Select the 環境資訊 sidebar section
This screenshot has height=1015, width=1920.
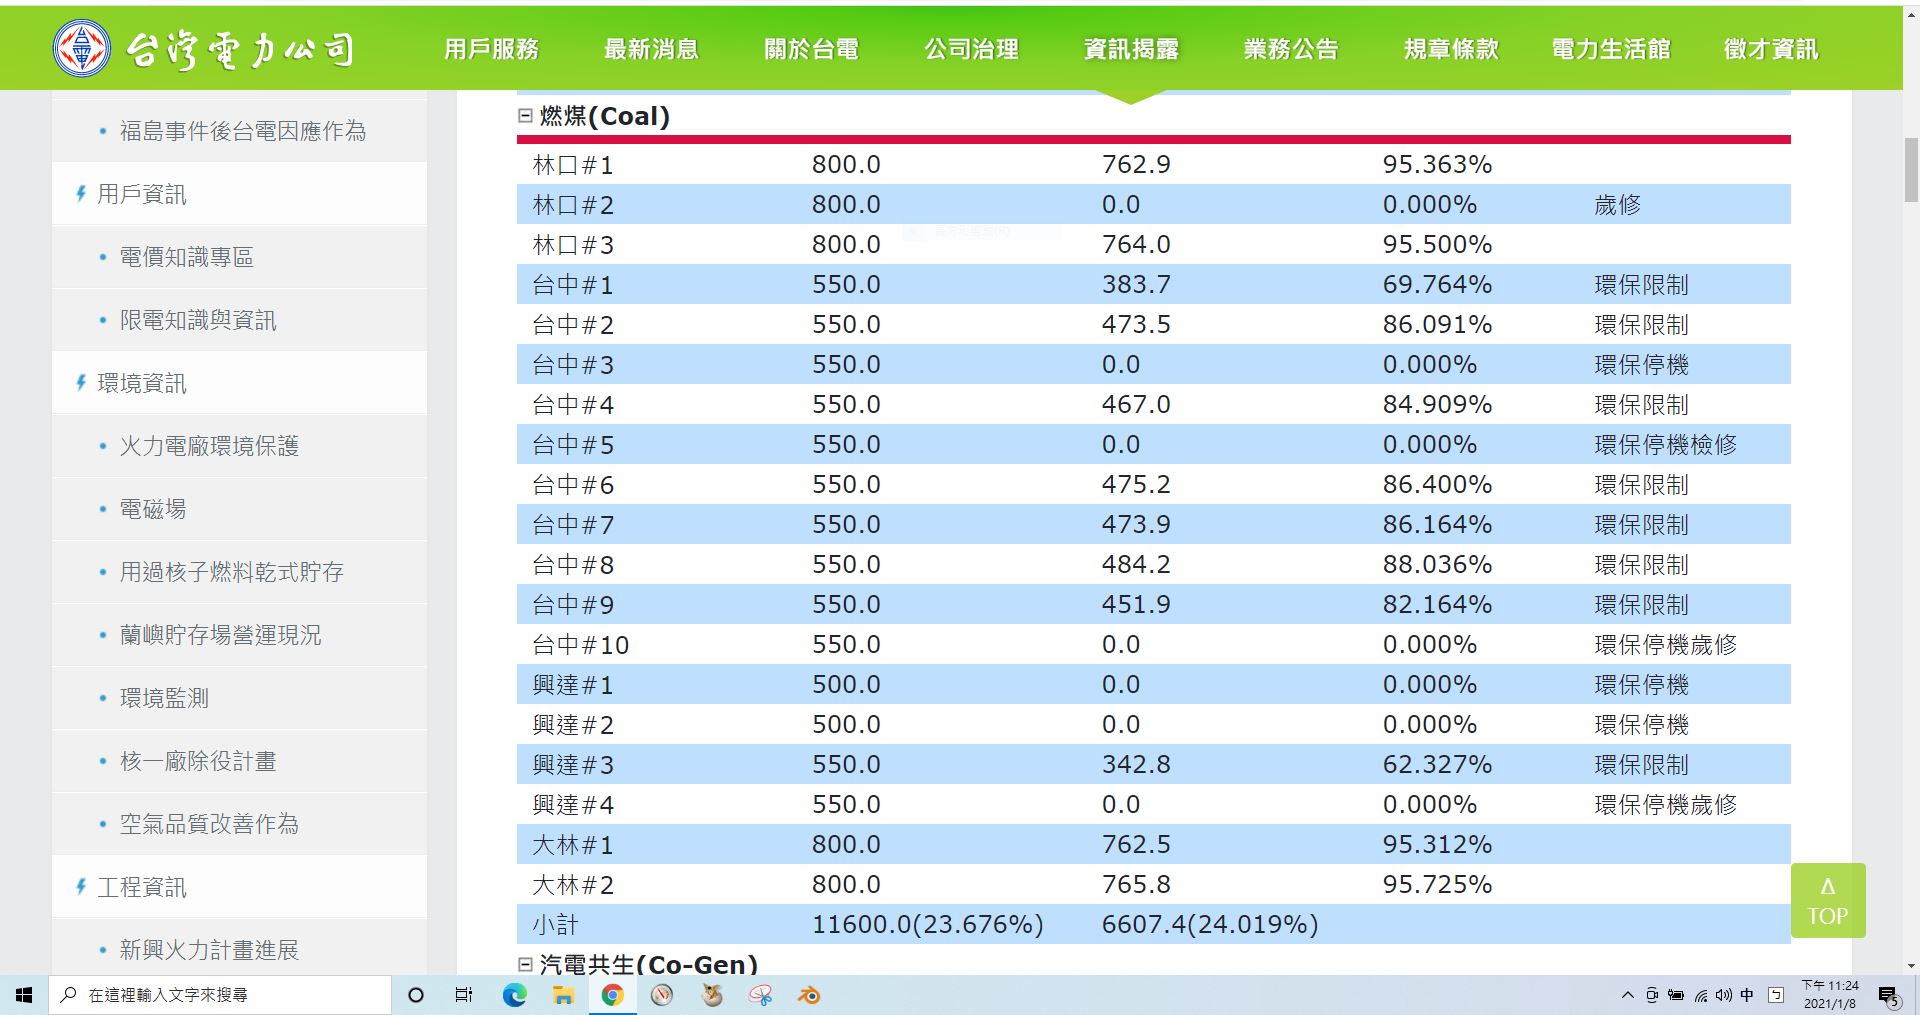click(x=141, y=383)
